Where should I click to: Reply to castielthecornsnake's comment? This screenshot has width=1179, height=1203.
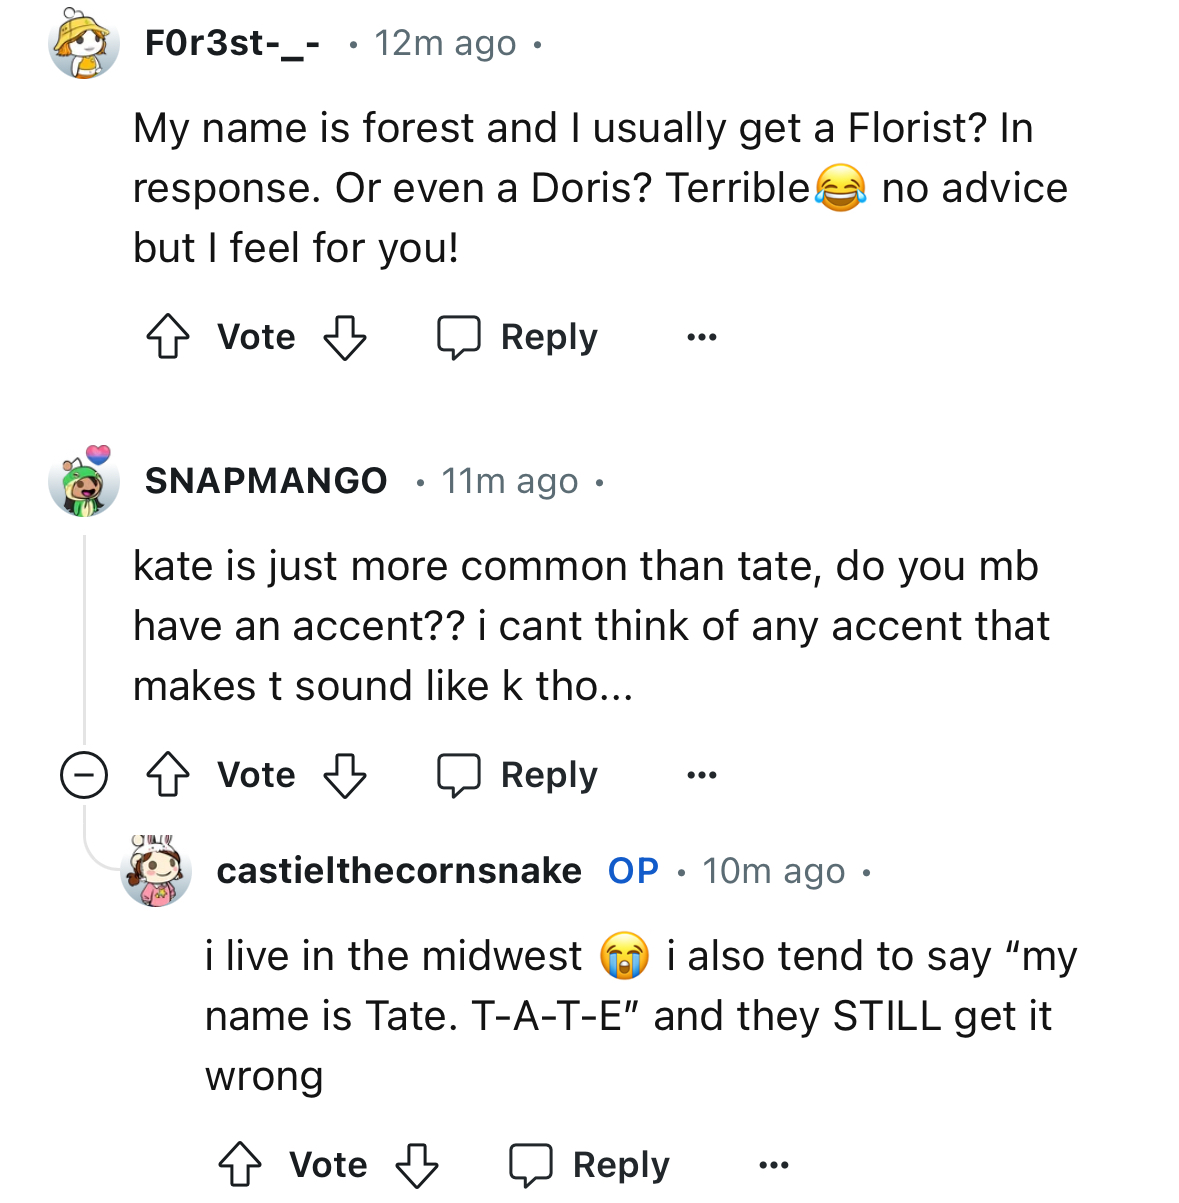(x=590, y=1165)
